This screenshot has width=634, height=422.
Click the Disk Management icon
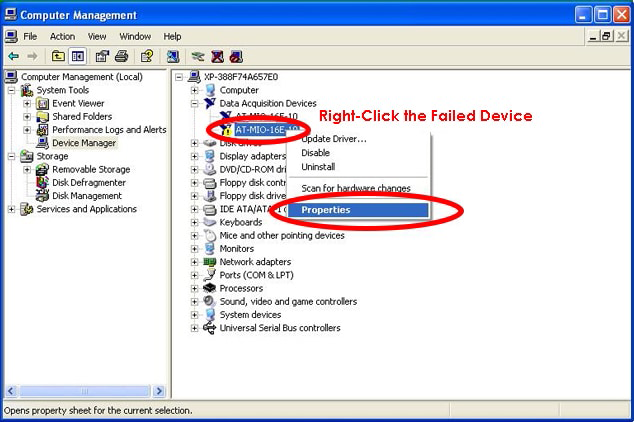click(x=42, y=196)
